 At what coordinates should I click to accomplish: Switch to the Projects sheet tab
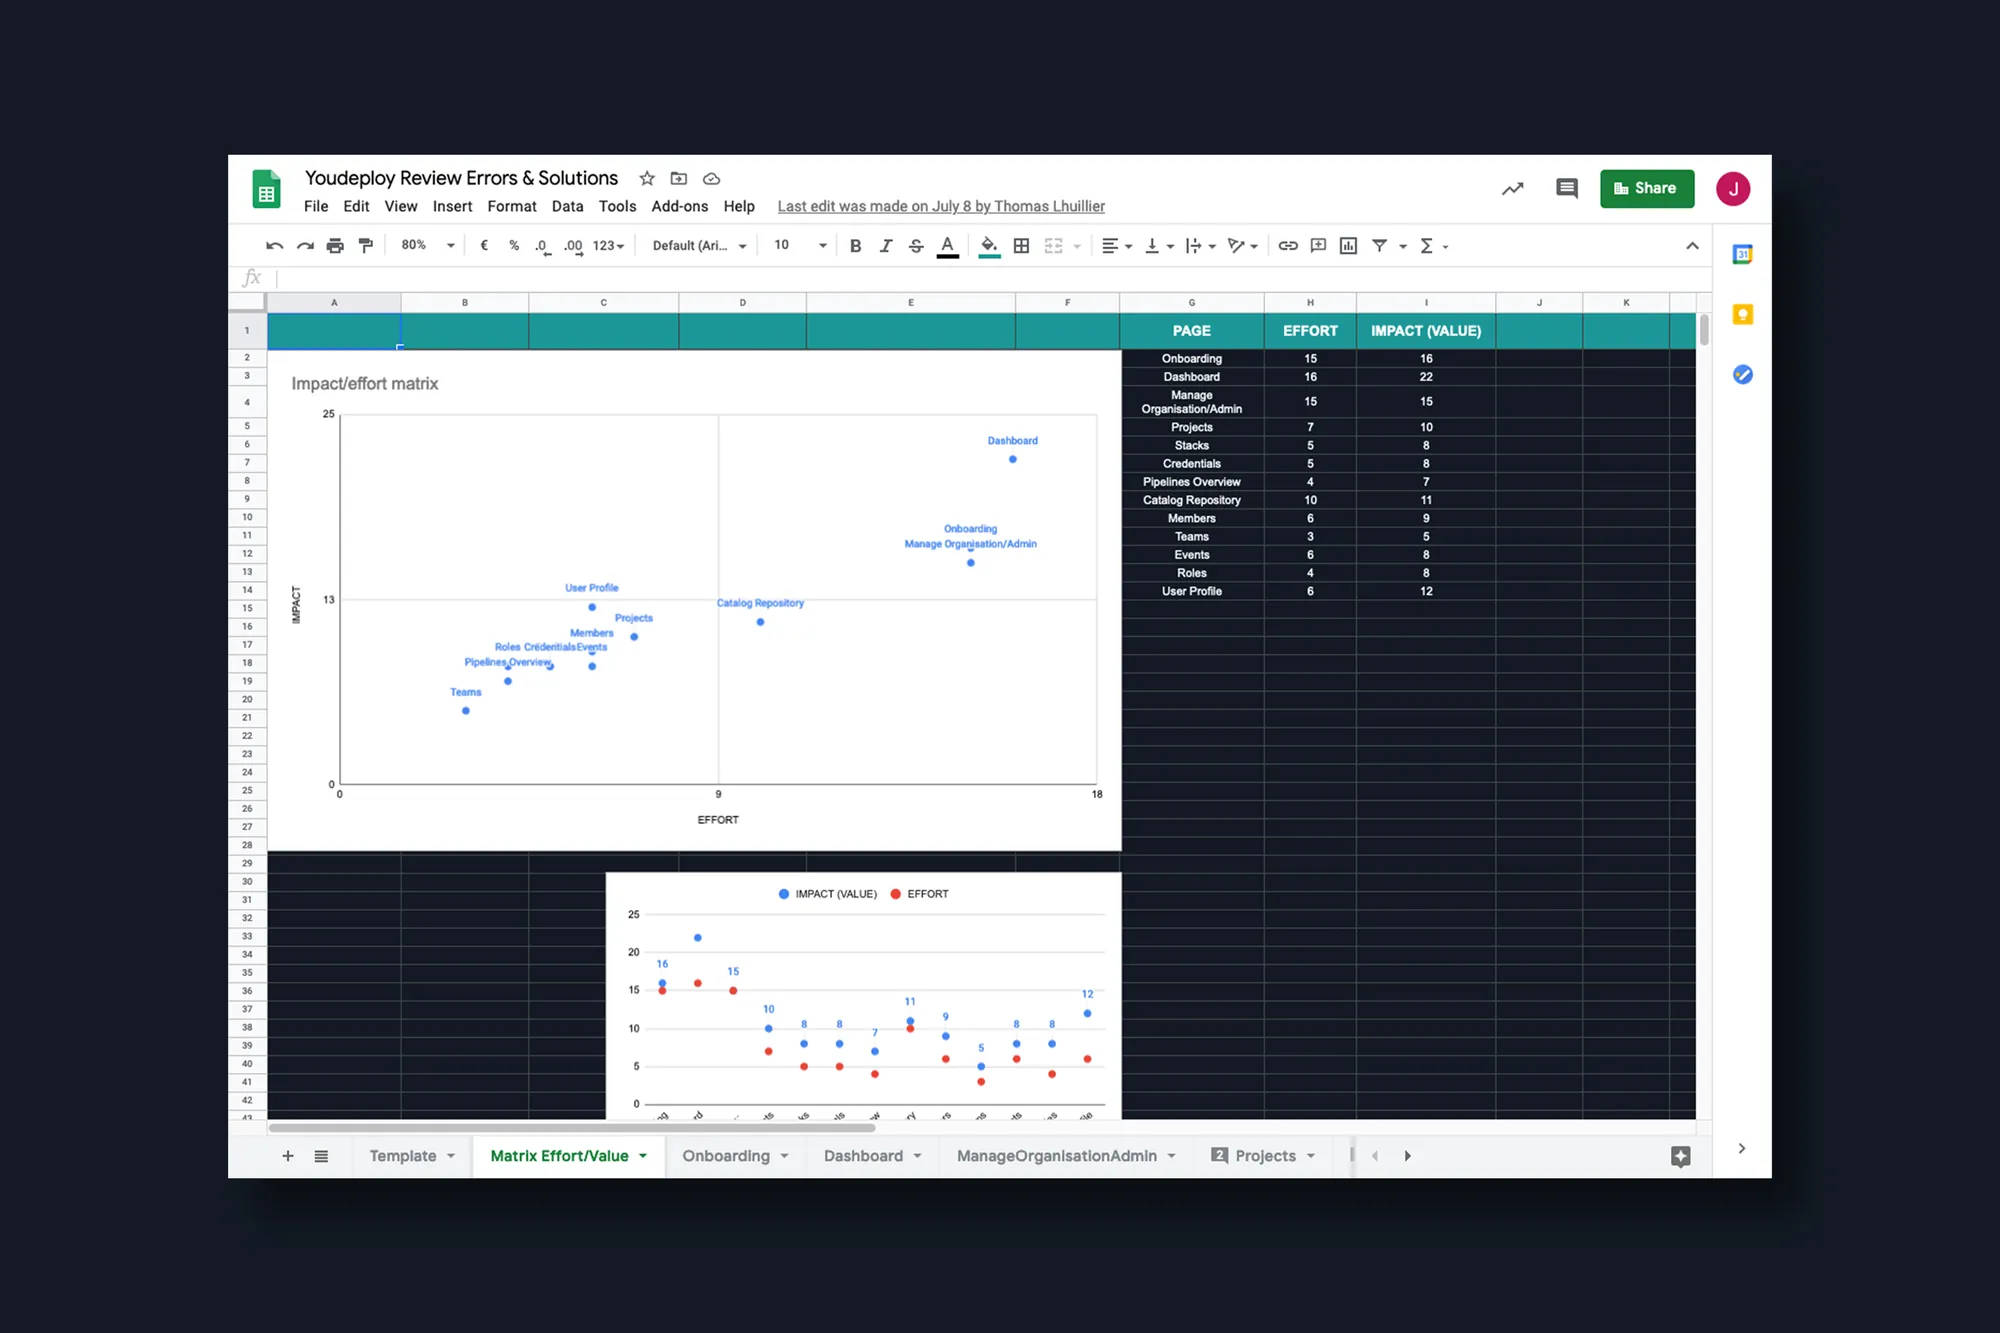pyautogui.click(x=1265, y=1156)
